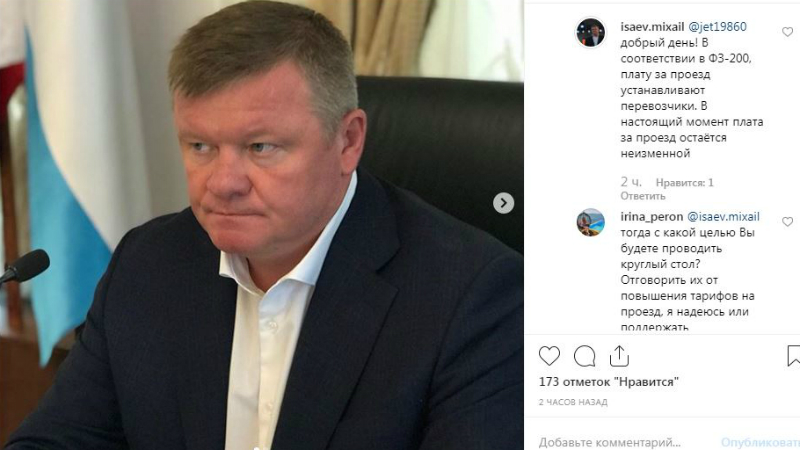800x450 pixels.
Task: Save the post with the bookmark icon
Action: [x=793, y=356]
